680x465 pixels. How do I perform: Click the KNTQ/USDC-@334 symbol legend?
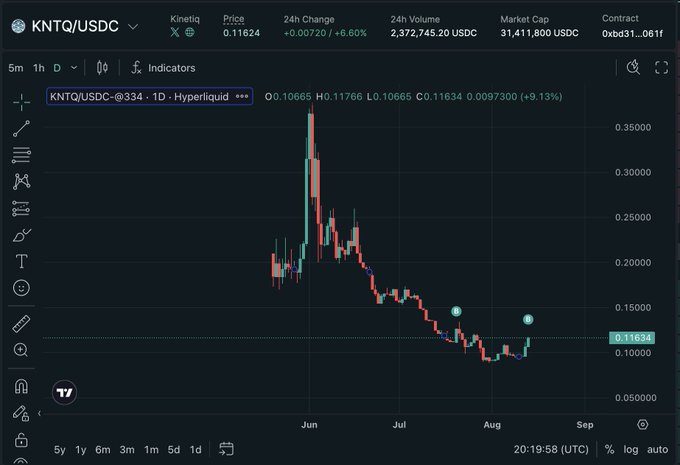pyautogui.click(x=139, y=96)
